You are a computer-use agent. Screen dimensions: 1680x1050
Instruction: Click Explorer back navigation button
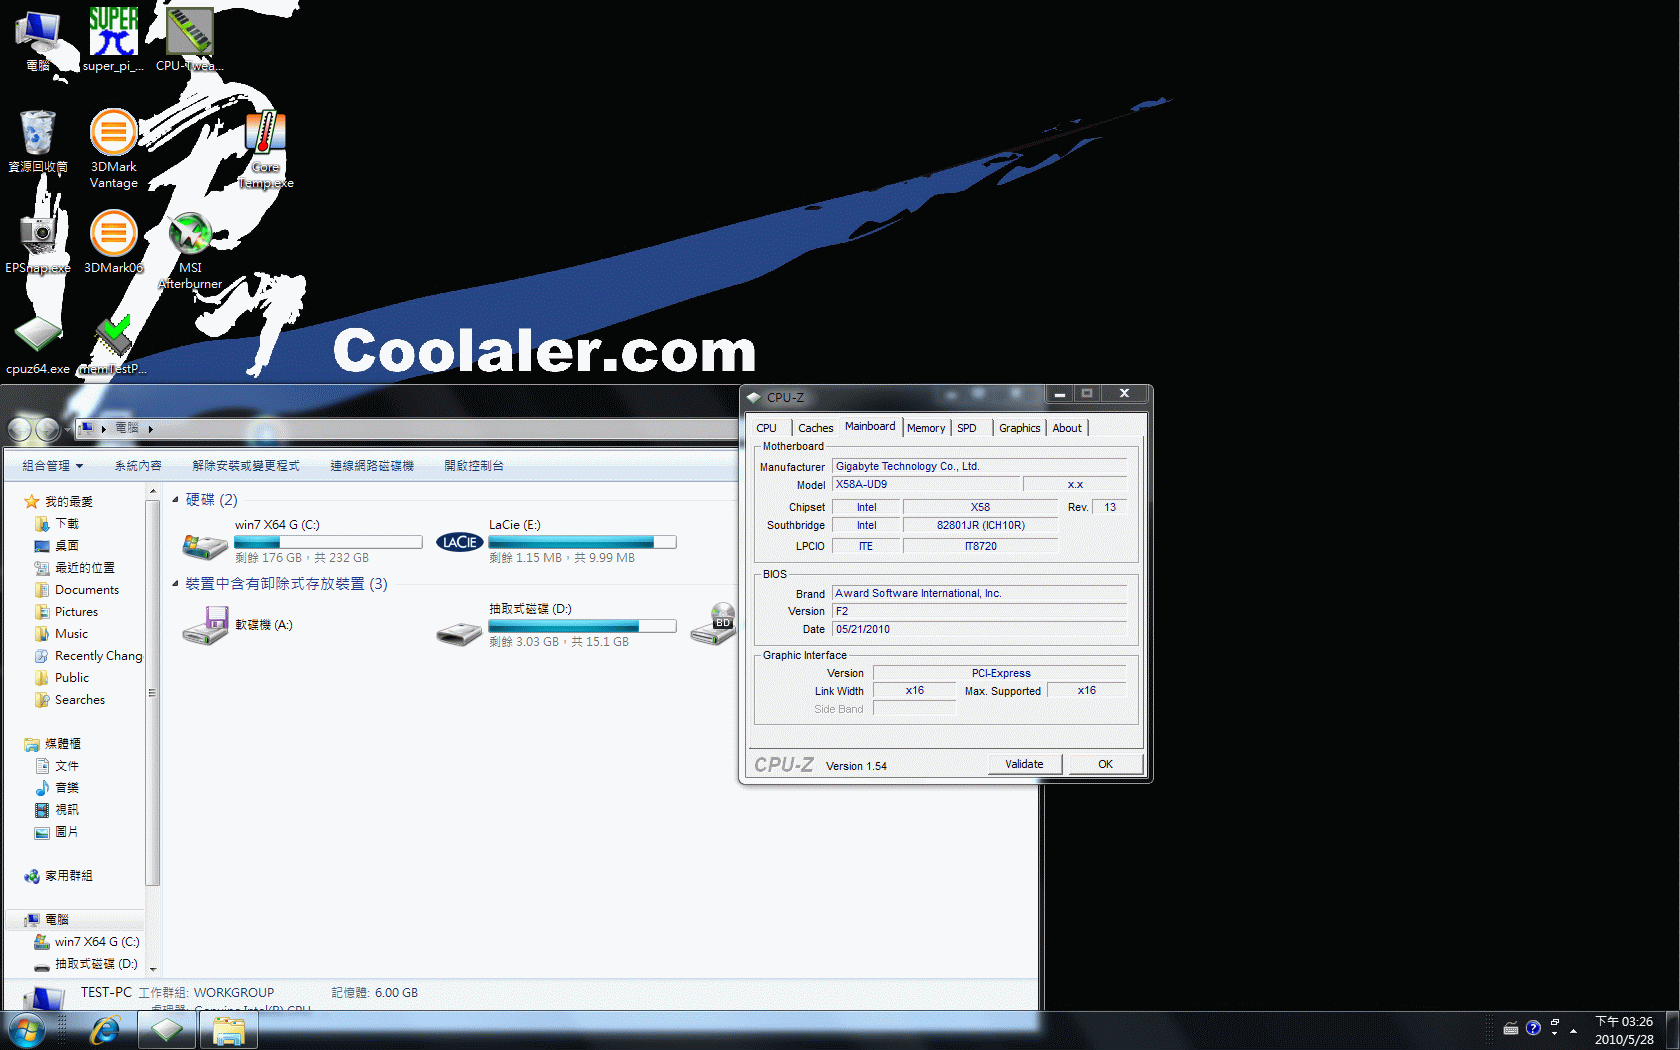tap(20, 430)
